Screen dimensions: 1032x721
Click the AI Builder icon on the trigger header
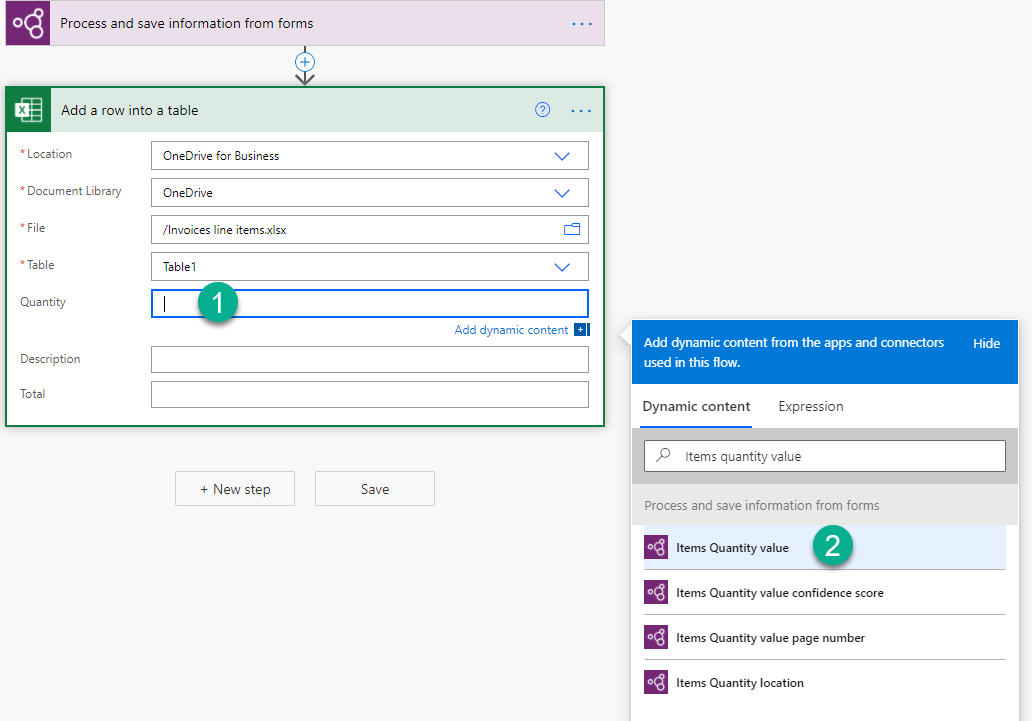pos(26,22)
